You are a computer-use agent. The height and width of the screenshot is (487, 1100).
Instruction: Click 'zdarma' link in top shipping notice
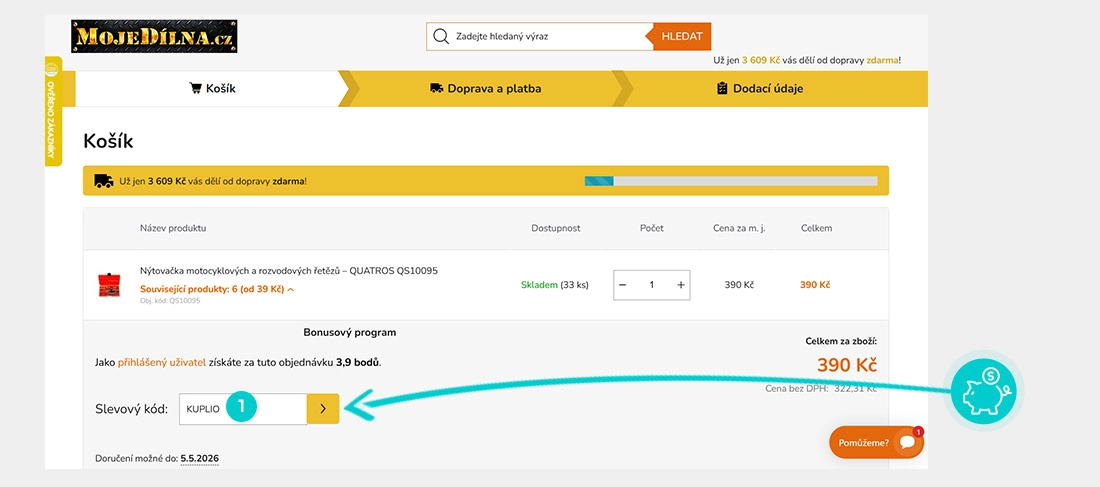(882, 60)
